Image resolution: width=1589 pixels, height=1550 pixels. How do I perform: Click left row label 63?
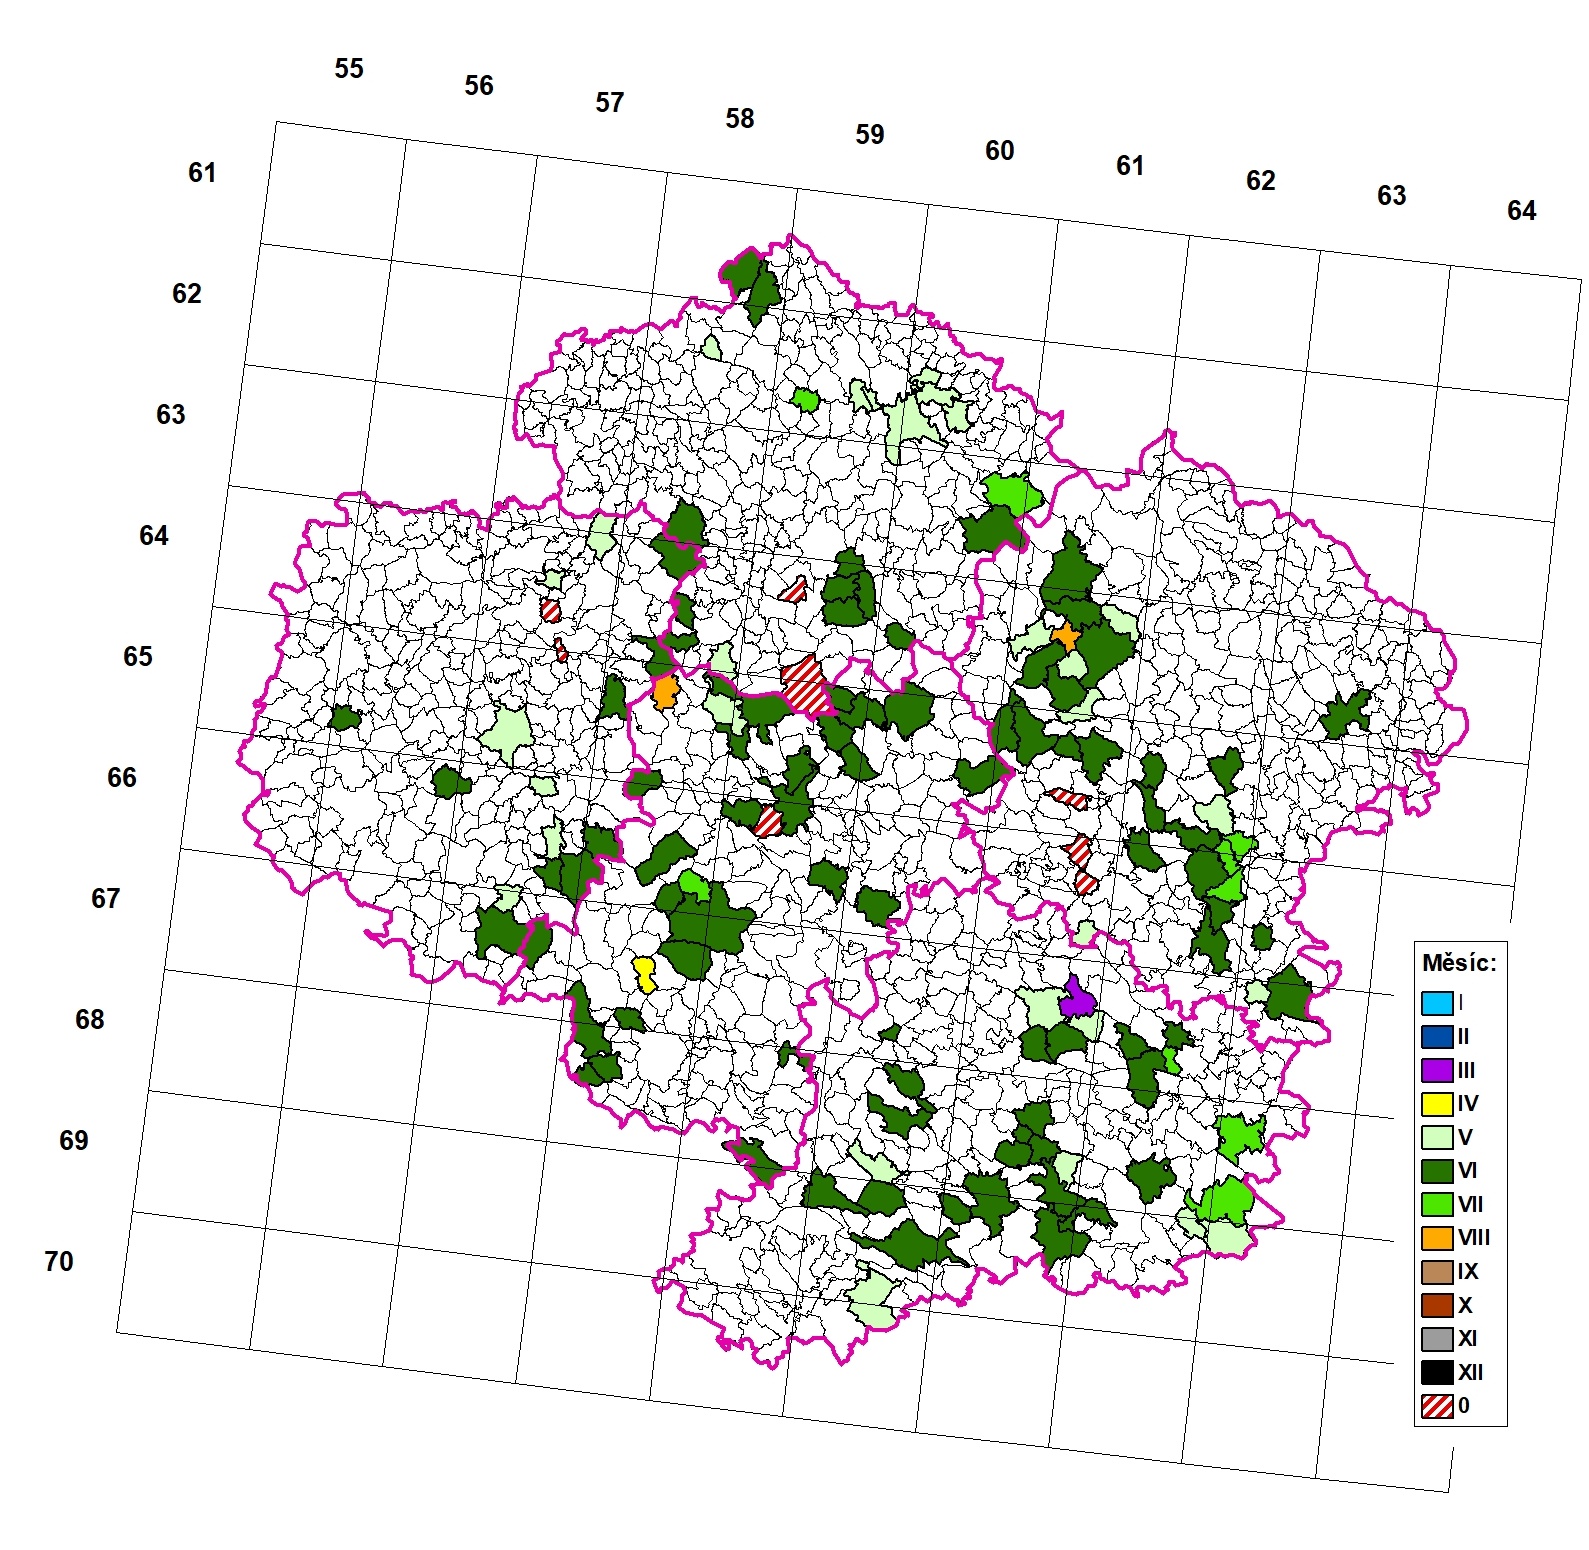click(171, 415)
